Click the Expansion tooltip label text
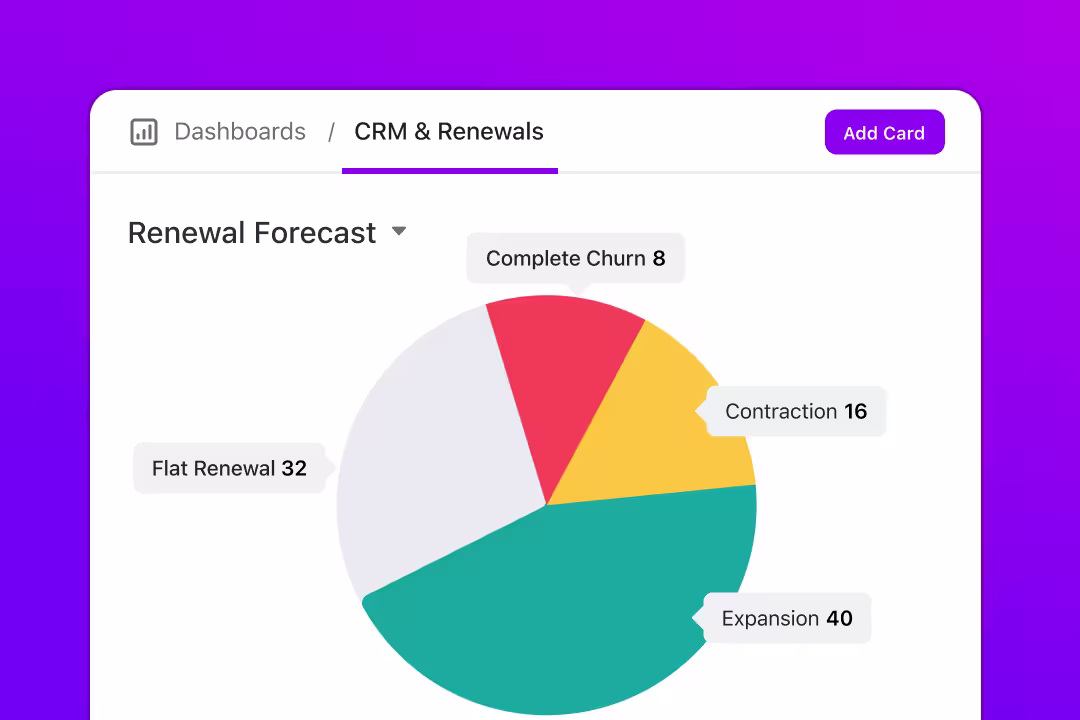Image resolution: width=1080 pixels, height=720 pixels. (x=770, y=619)
